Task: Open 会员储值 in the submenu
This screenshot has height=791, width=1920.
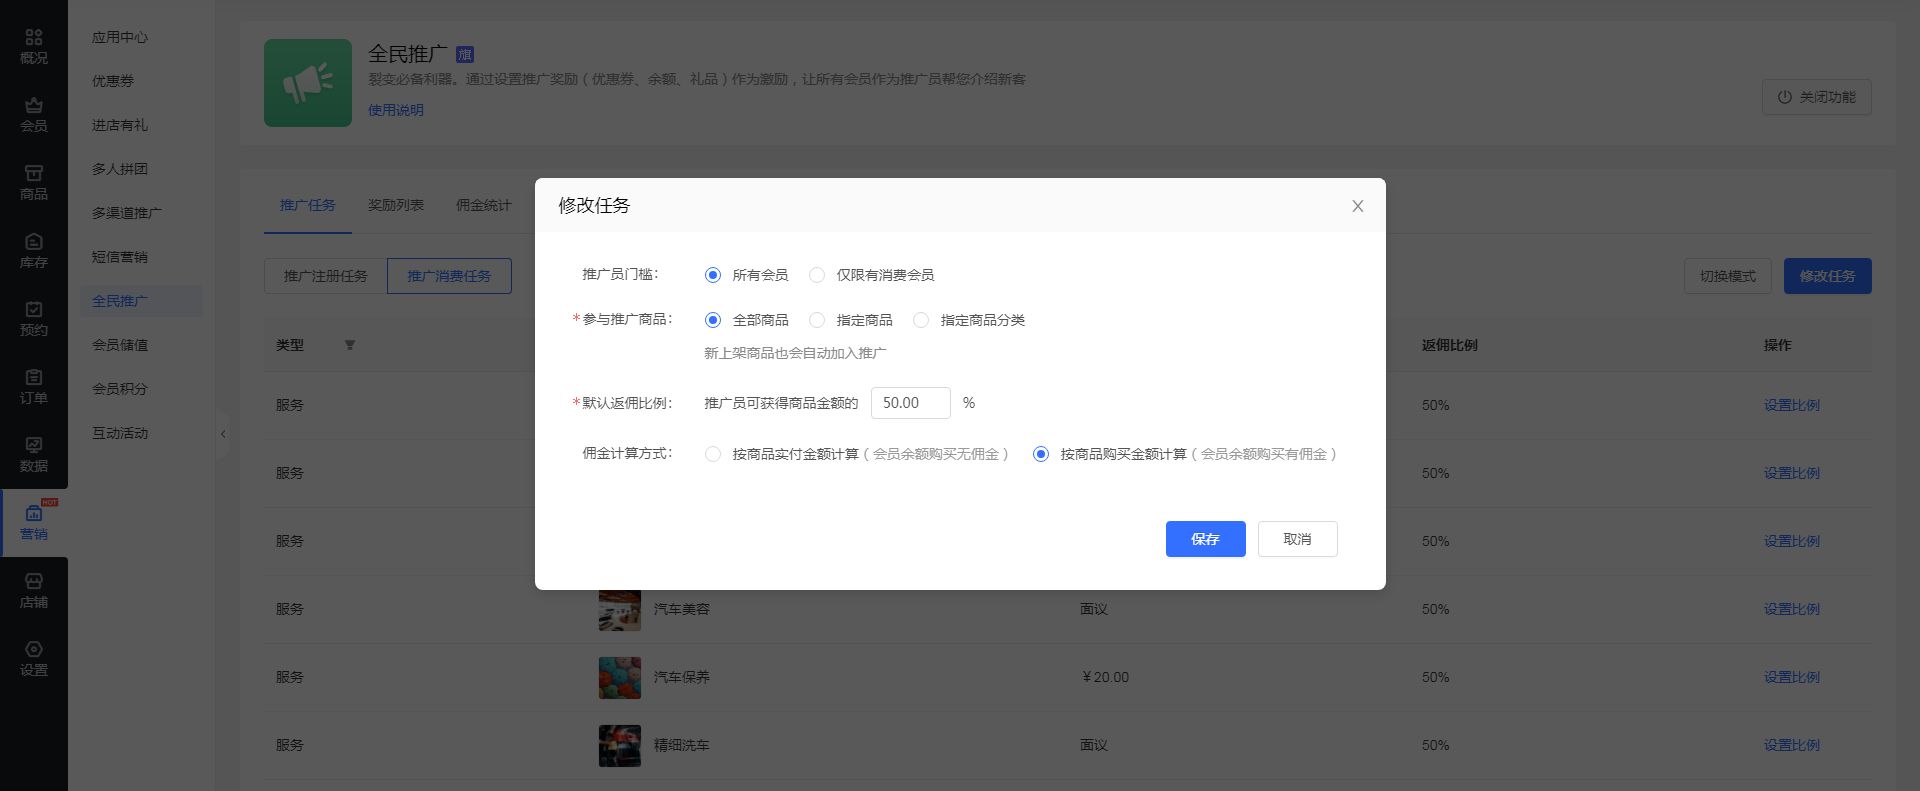Action: 120,345
